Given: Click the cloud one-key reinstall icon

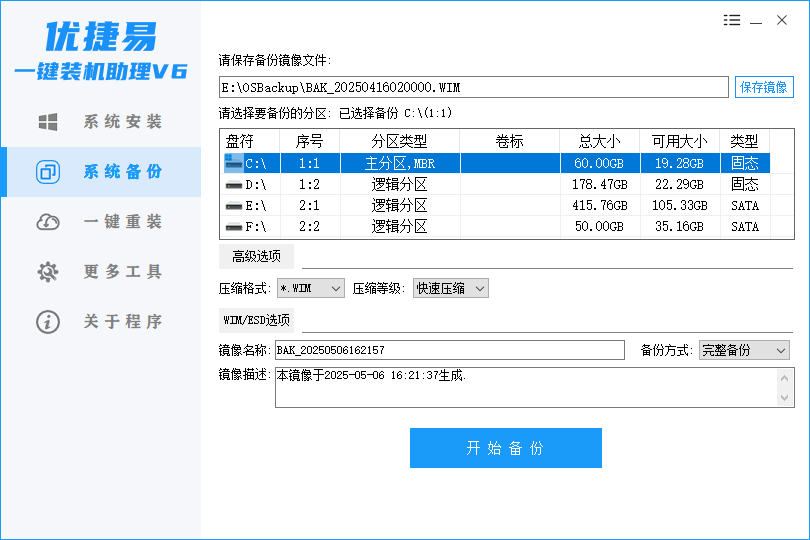Looking at the screenshot, I should point(47,222).
